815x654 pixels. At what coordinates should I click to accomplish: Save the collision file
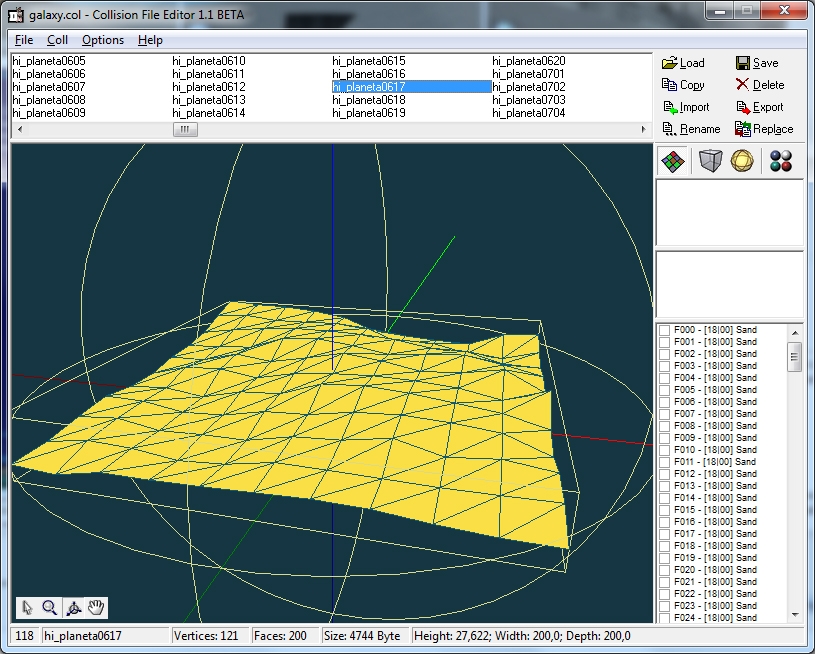point(757,63)
